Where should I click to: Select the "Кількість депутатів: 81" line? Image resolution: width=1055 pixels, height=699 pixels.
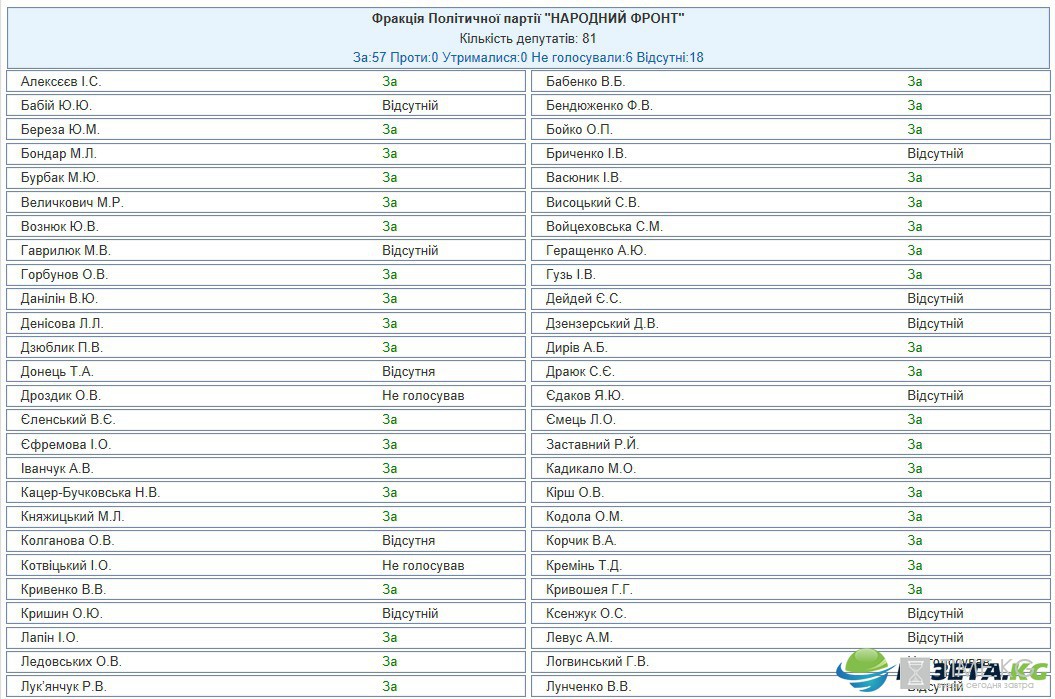(528, 38)
